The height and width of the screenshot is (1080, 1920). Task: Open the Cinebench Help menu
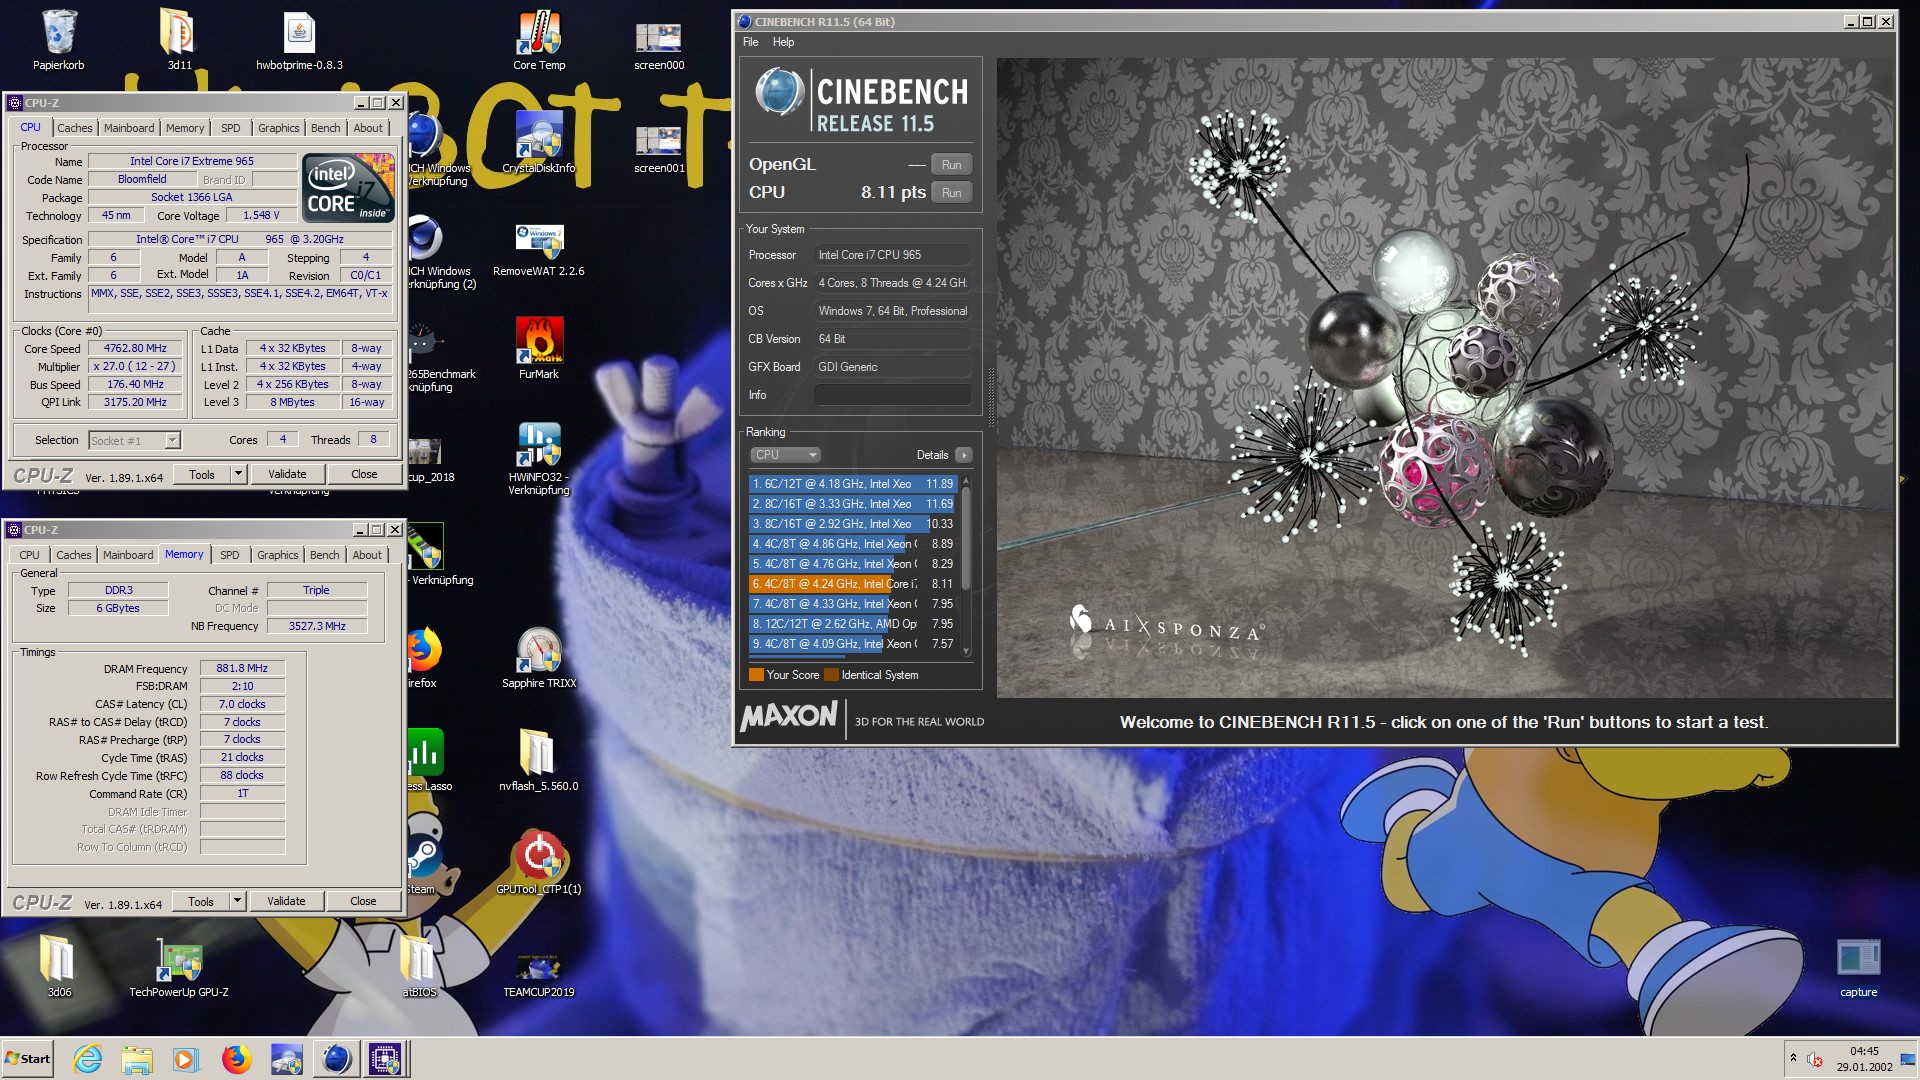pos(783,42)
